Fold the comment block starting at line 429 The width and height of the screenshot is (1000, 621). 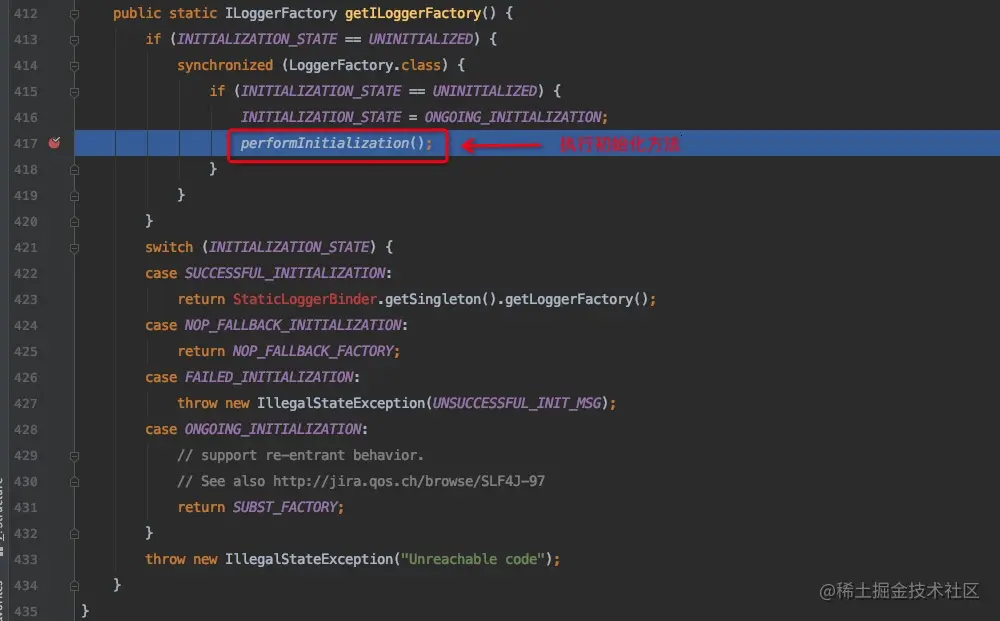click(x=75, y=456)
